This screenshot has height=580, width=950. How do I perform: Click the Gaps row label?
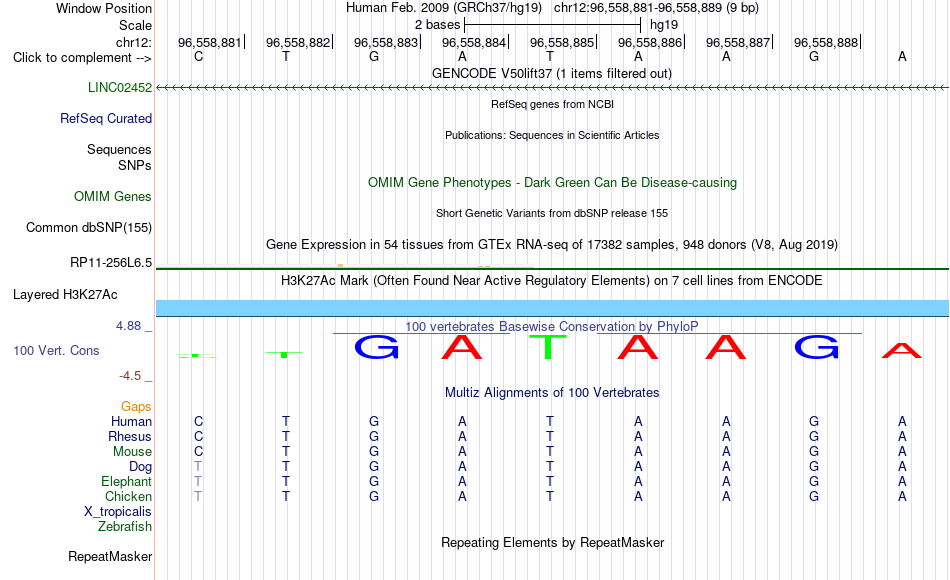(136, 407)
